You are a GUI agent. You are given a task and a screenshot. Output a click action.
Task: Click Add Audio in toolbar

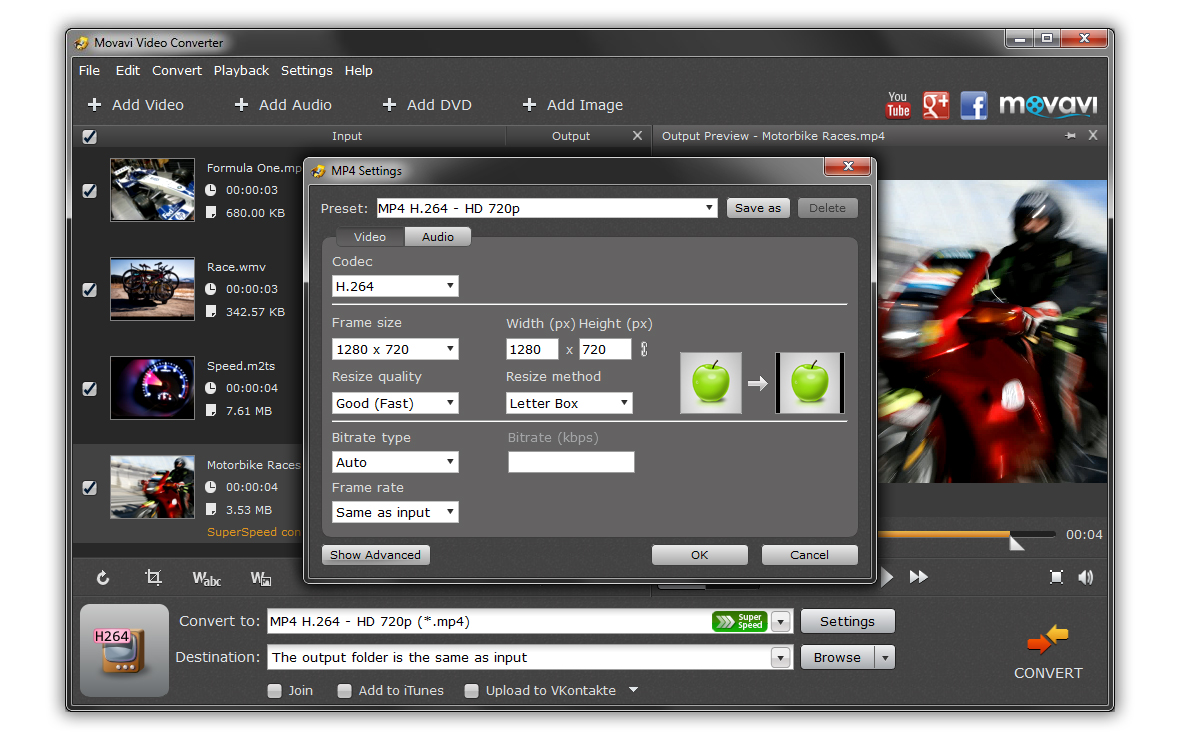tap(283, 105)
